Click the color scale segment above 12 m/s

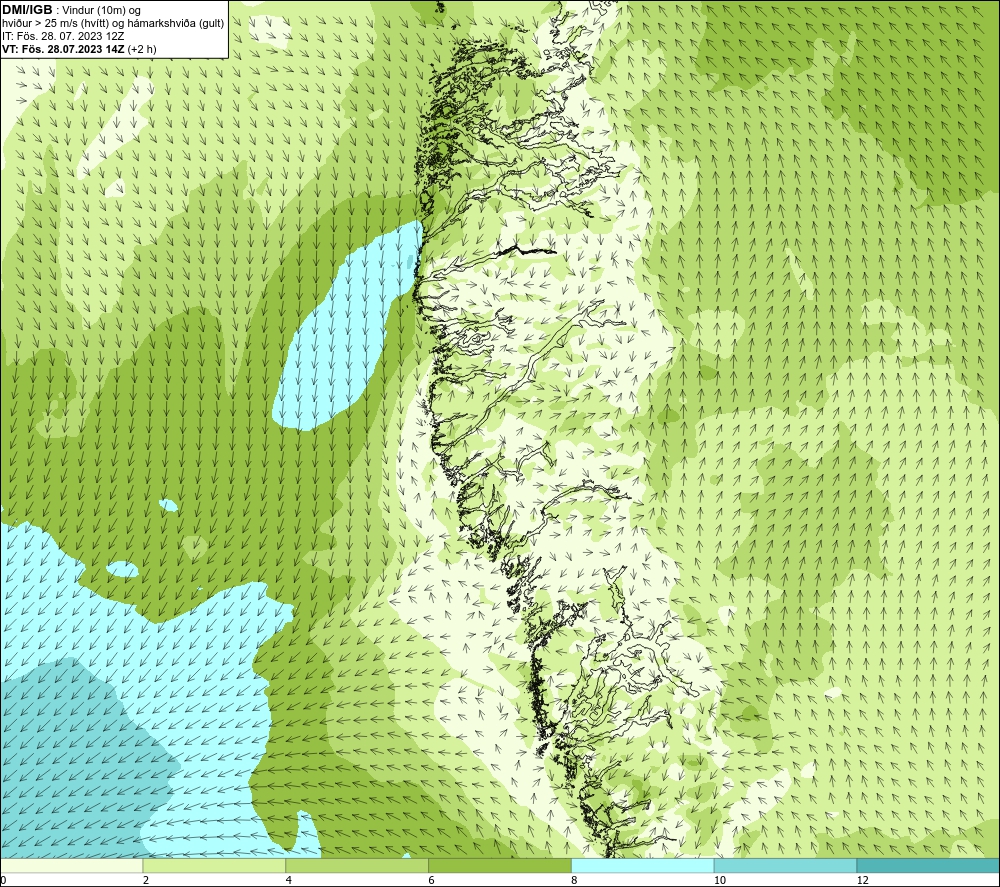929,865
